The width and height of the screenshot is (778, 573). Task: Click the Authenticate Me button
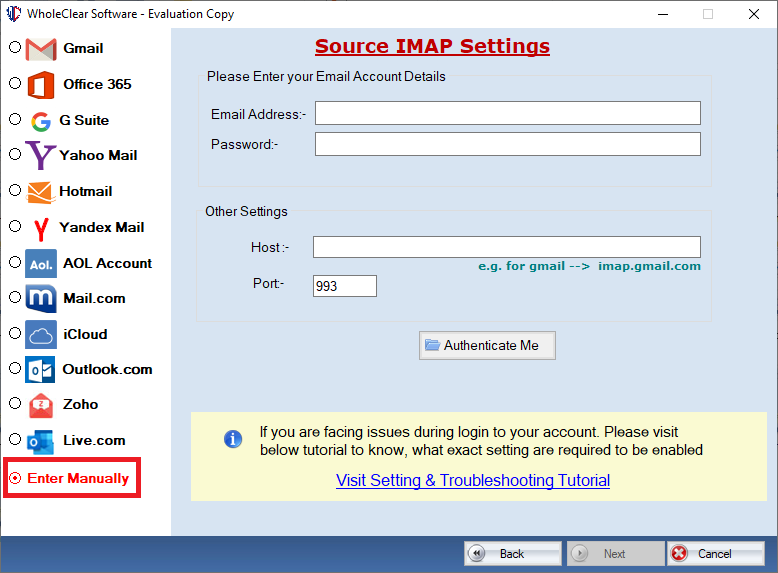tap(487, 345)
